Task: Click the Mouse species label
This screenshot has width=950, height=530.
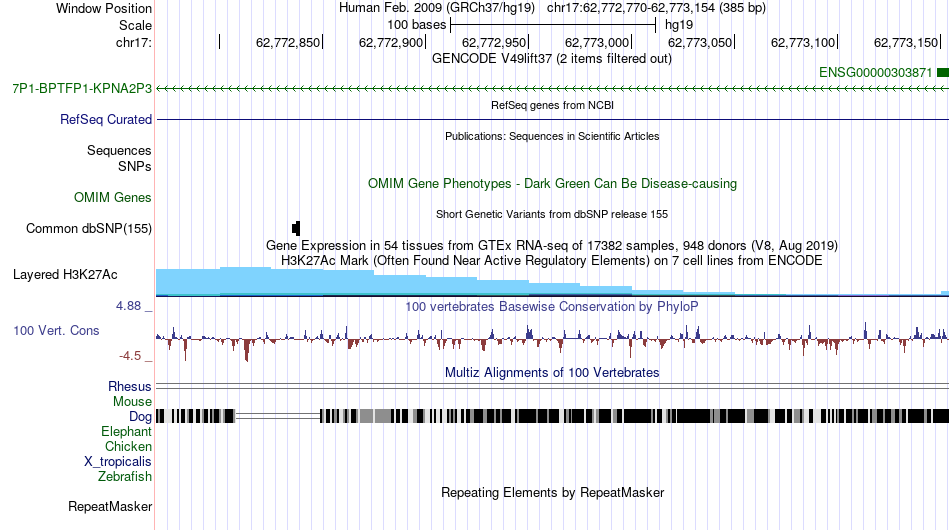Action: 132,402
